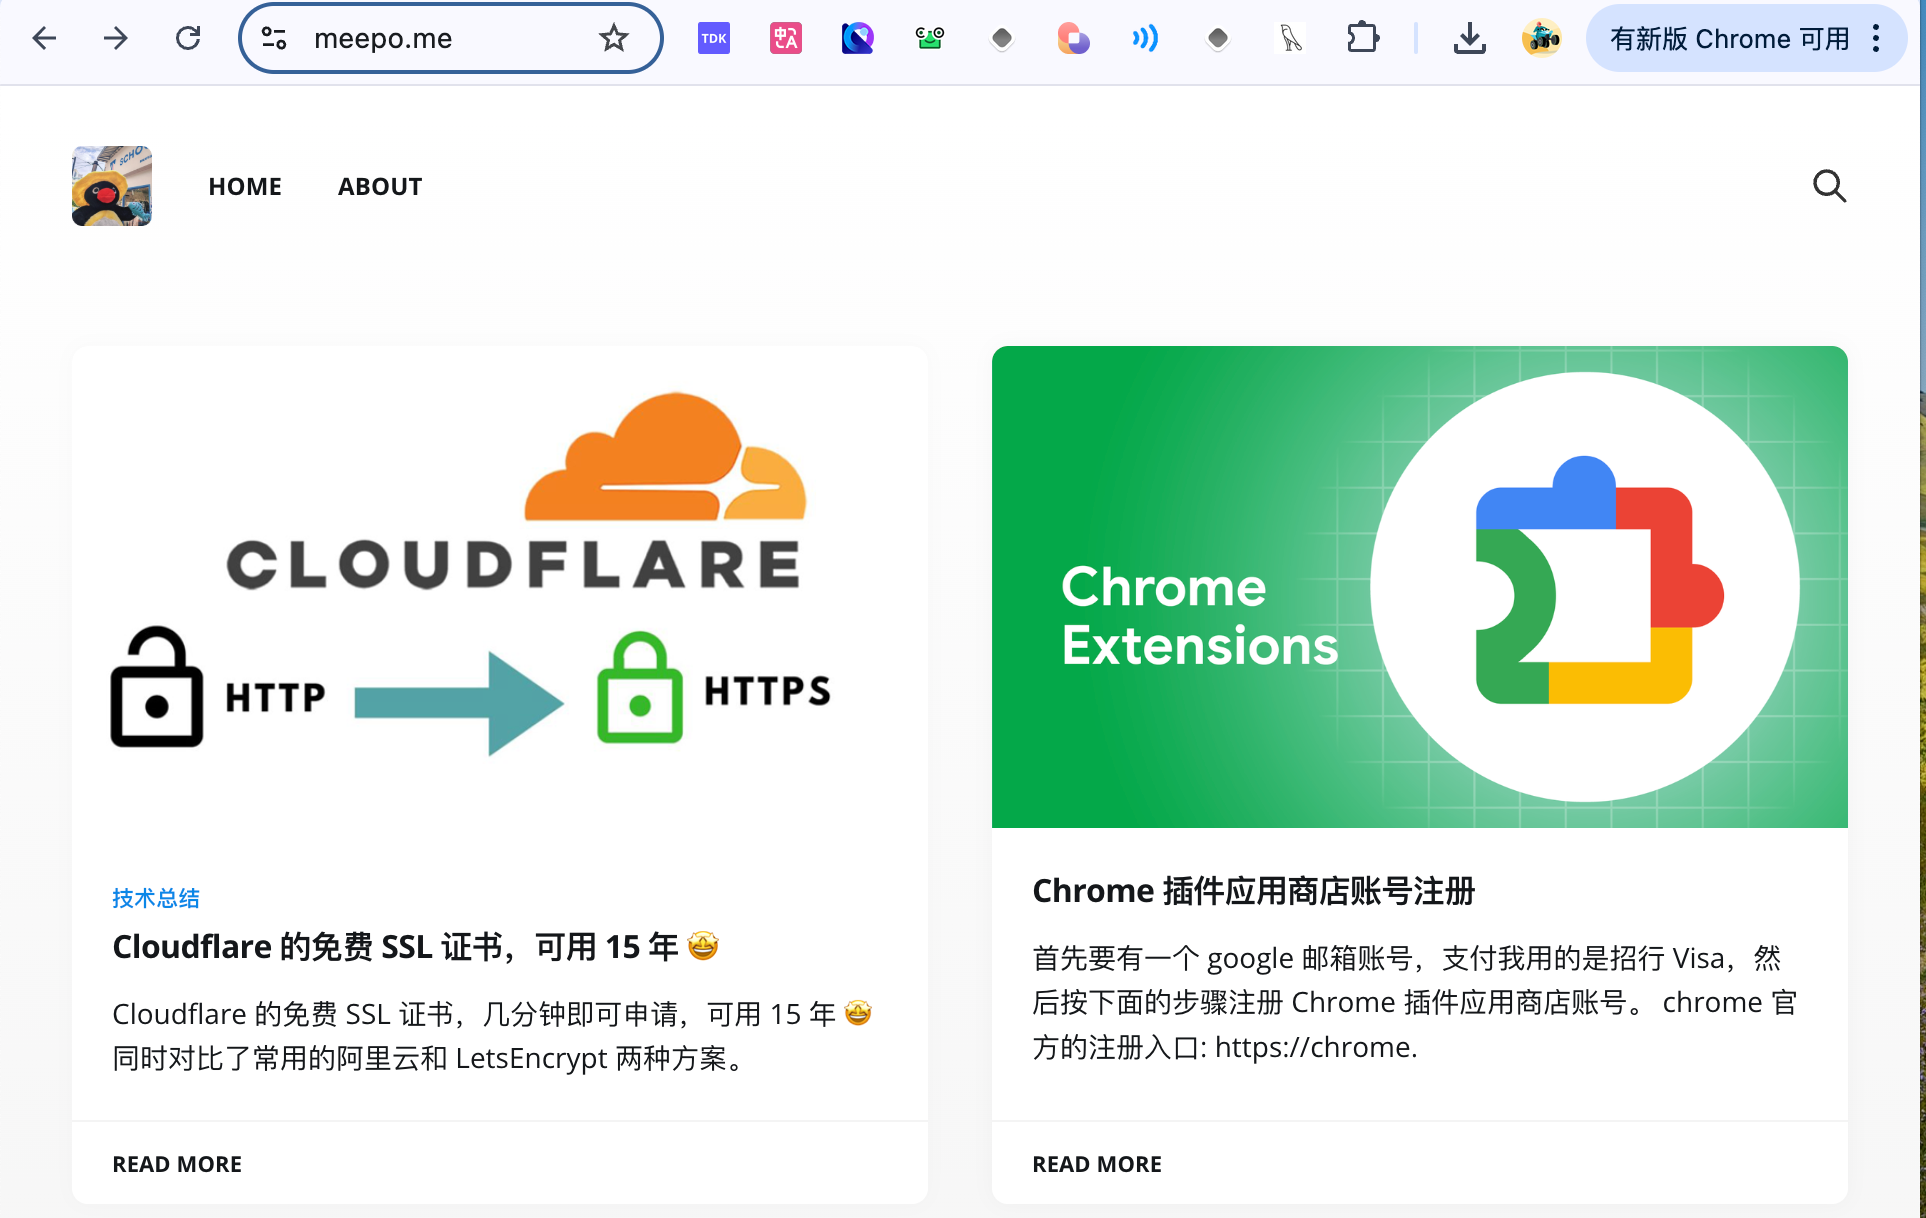This screenshot has height=1218, width=1926.
Task: Open the green frog-face extension
Action: click(930, 39)
